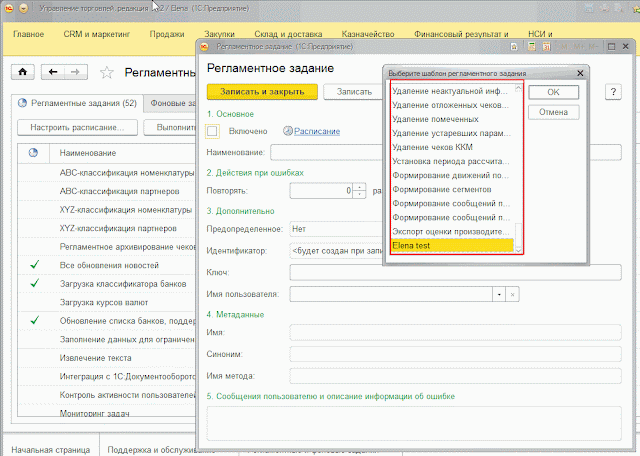This screenshot has height=456, width=640.
Task: Click Записать и закрыть button
Action: coord(262,91)
